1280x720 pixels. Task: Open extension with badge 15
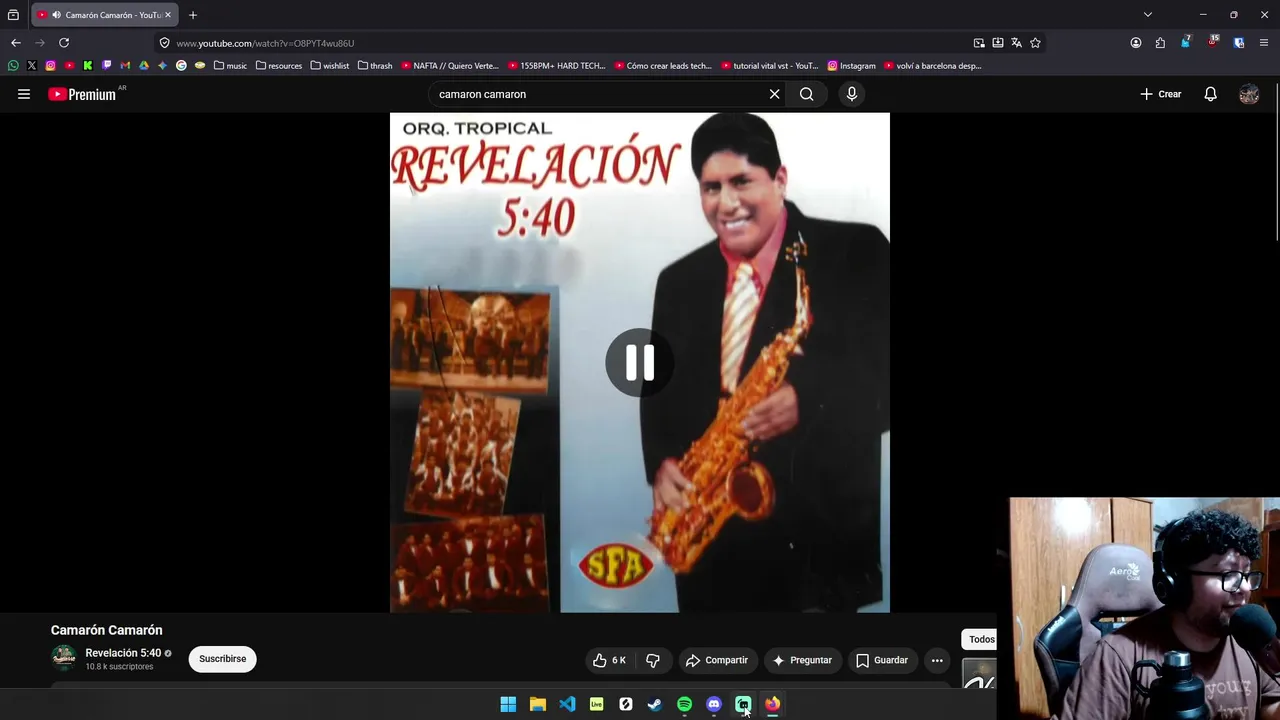point(1212,42)
